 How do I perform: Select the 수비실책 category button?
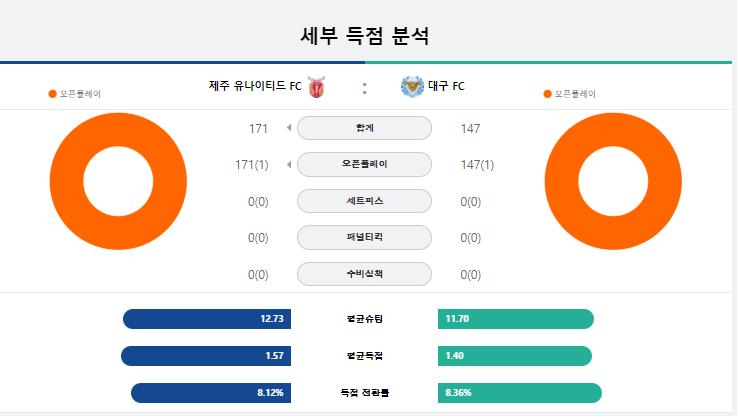[364, 274]
